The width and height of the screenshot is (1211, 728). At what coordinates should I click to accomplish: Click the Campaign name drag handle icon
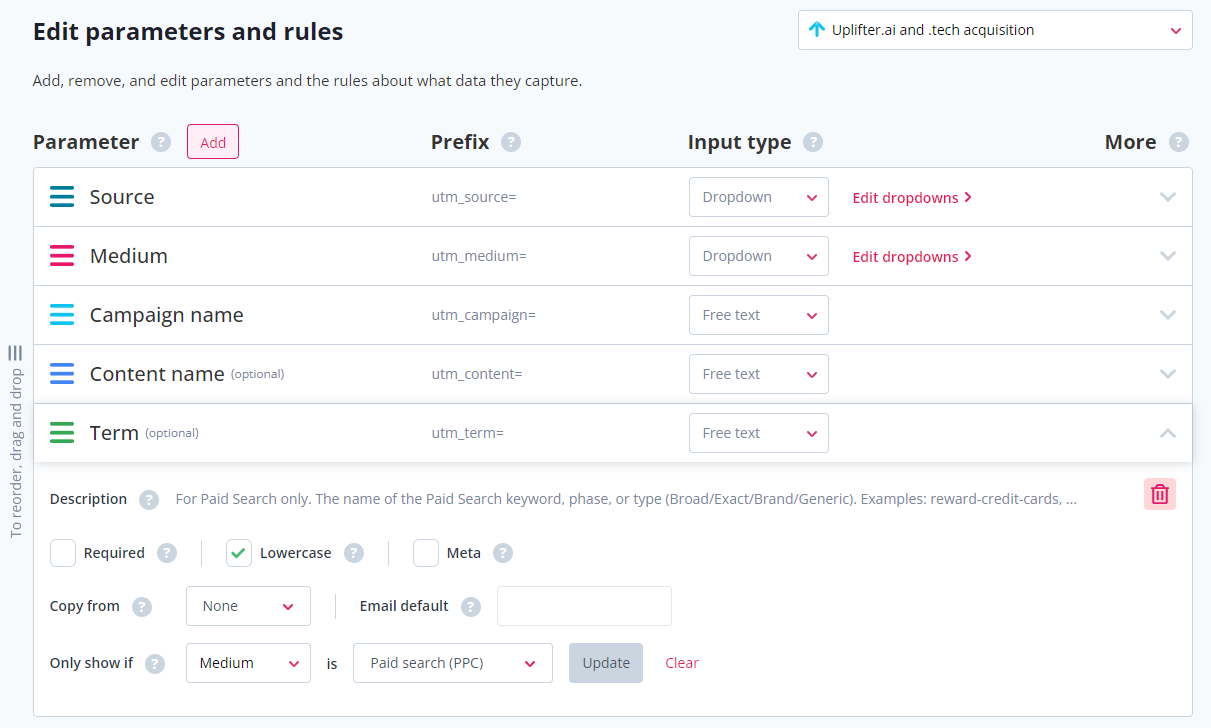pyautogui.click(x=62, y=315)
